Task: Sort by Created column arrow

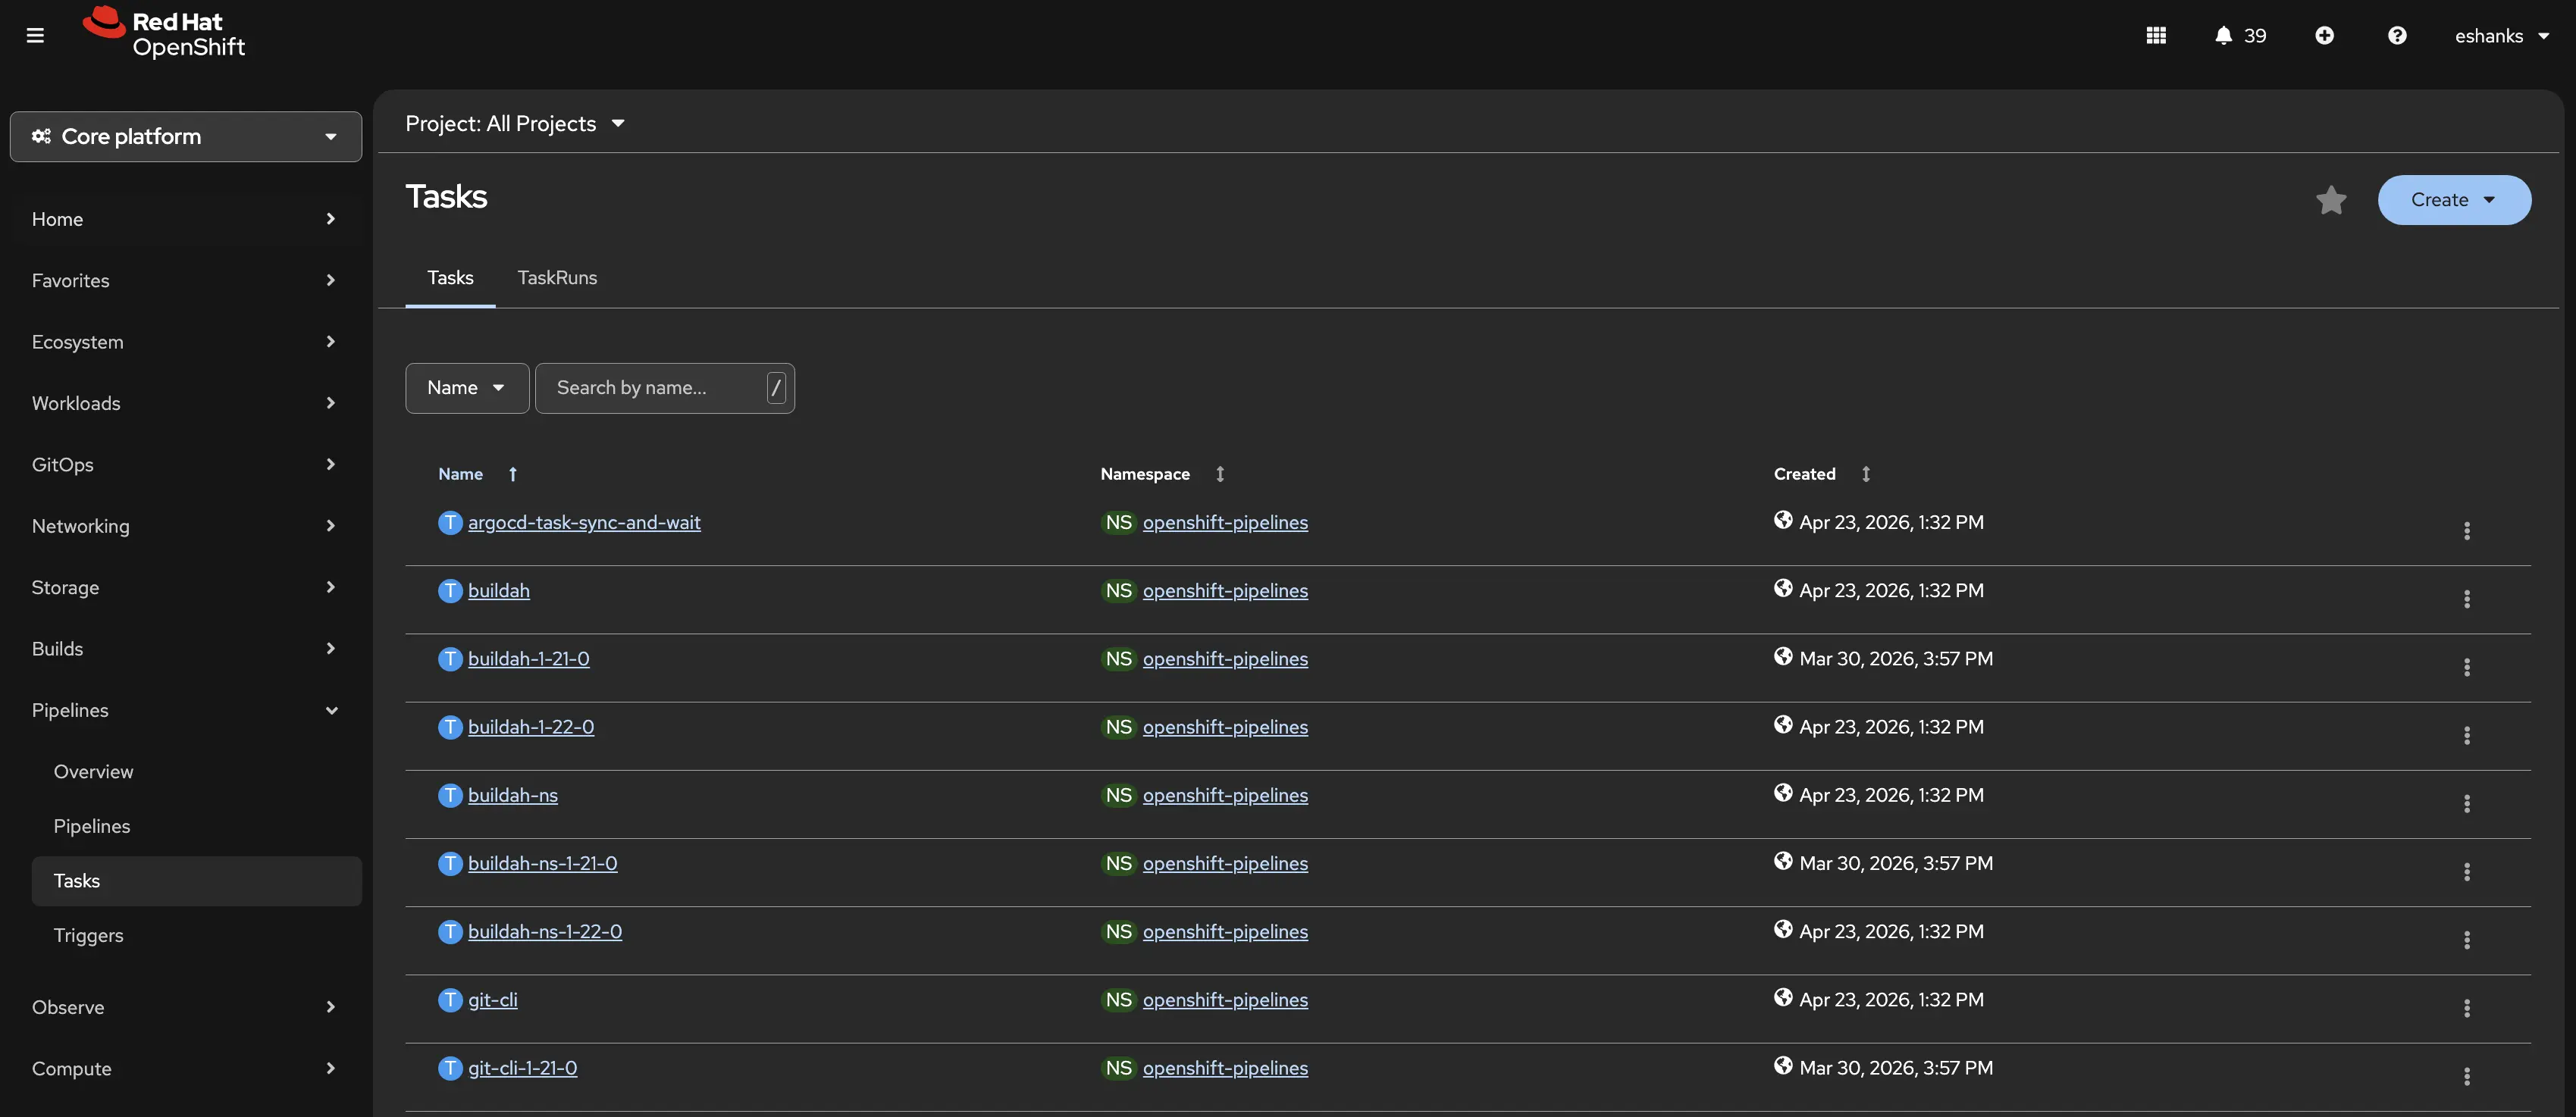Action: pyautogui.click(x=1866, y=474)
